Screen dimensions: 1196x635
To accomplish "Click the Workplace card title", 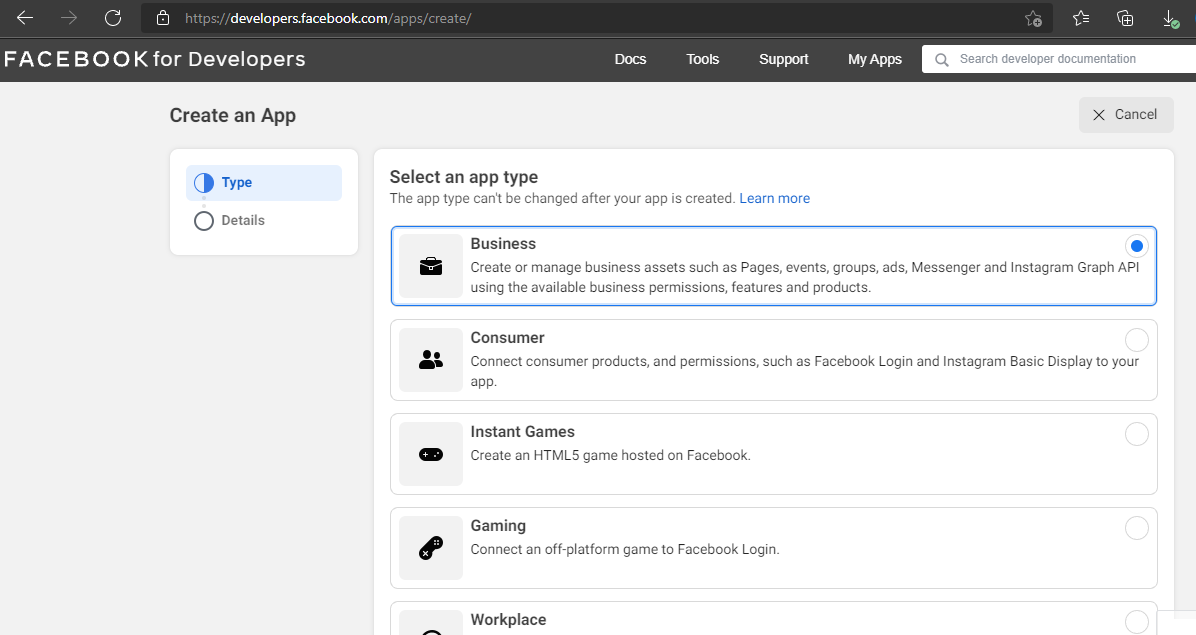I will click(x=508, y=620).
